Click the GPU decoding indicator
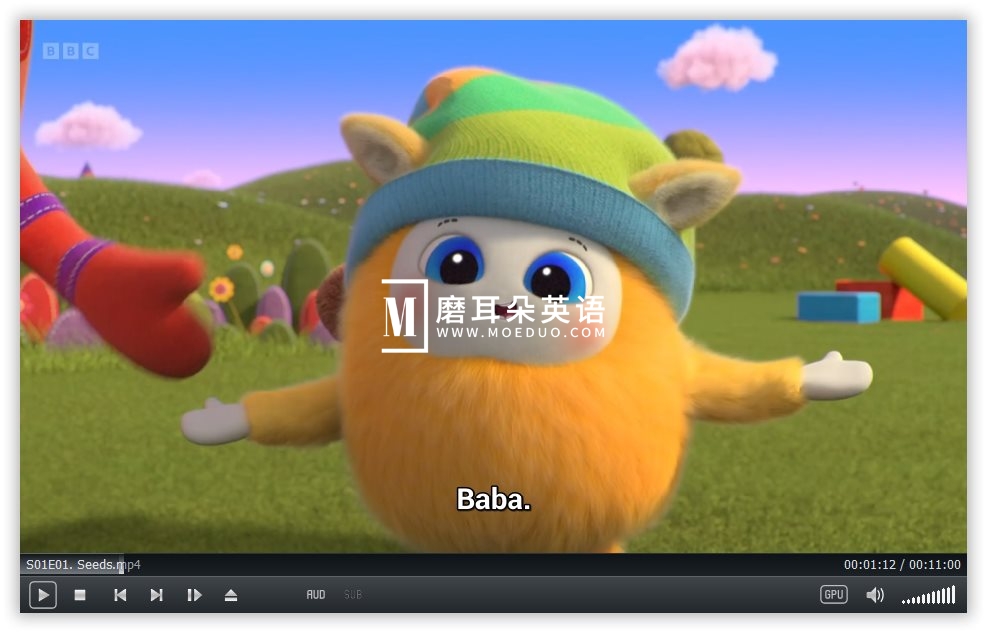The width and height of the screenshot is (987, 633). 833,594
